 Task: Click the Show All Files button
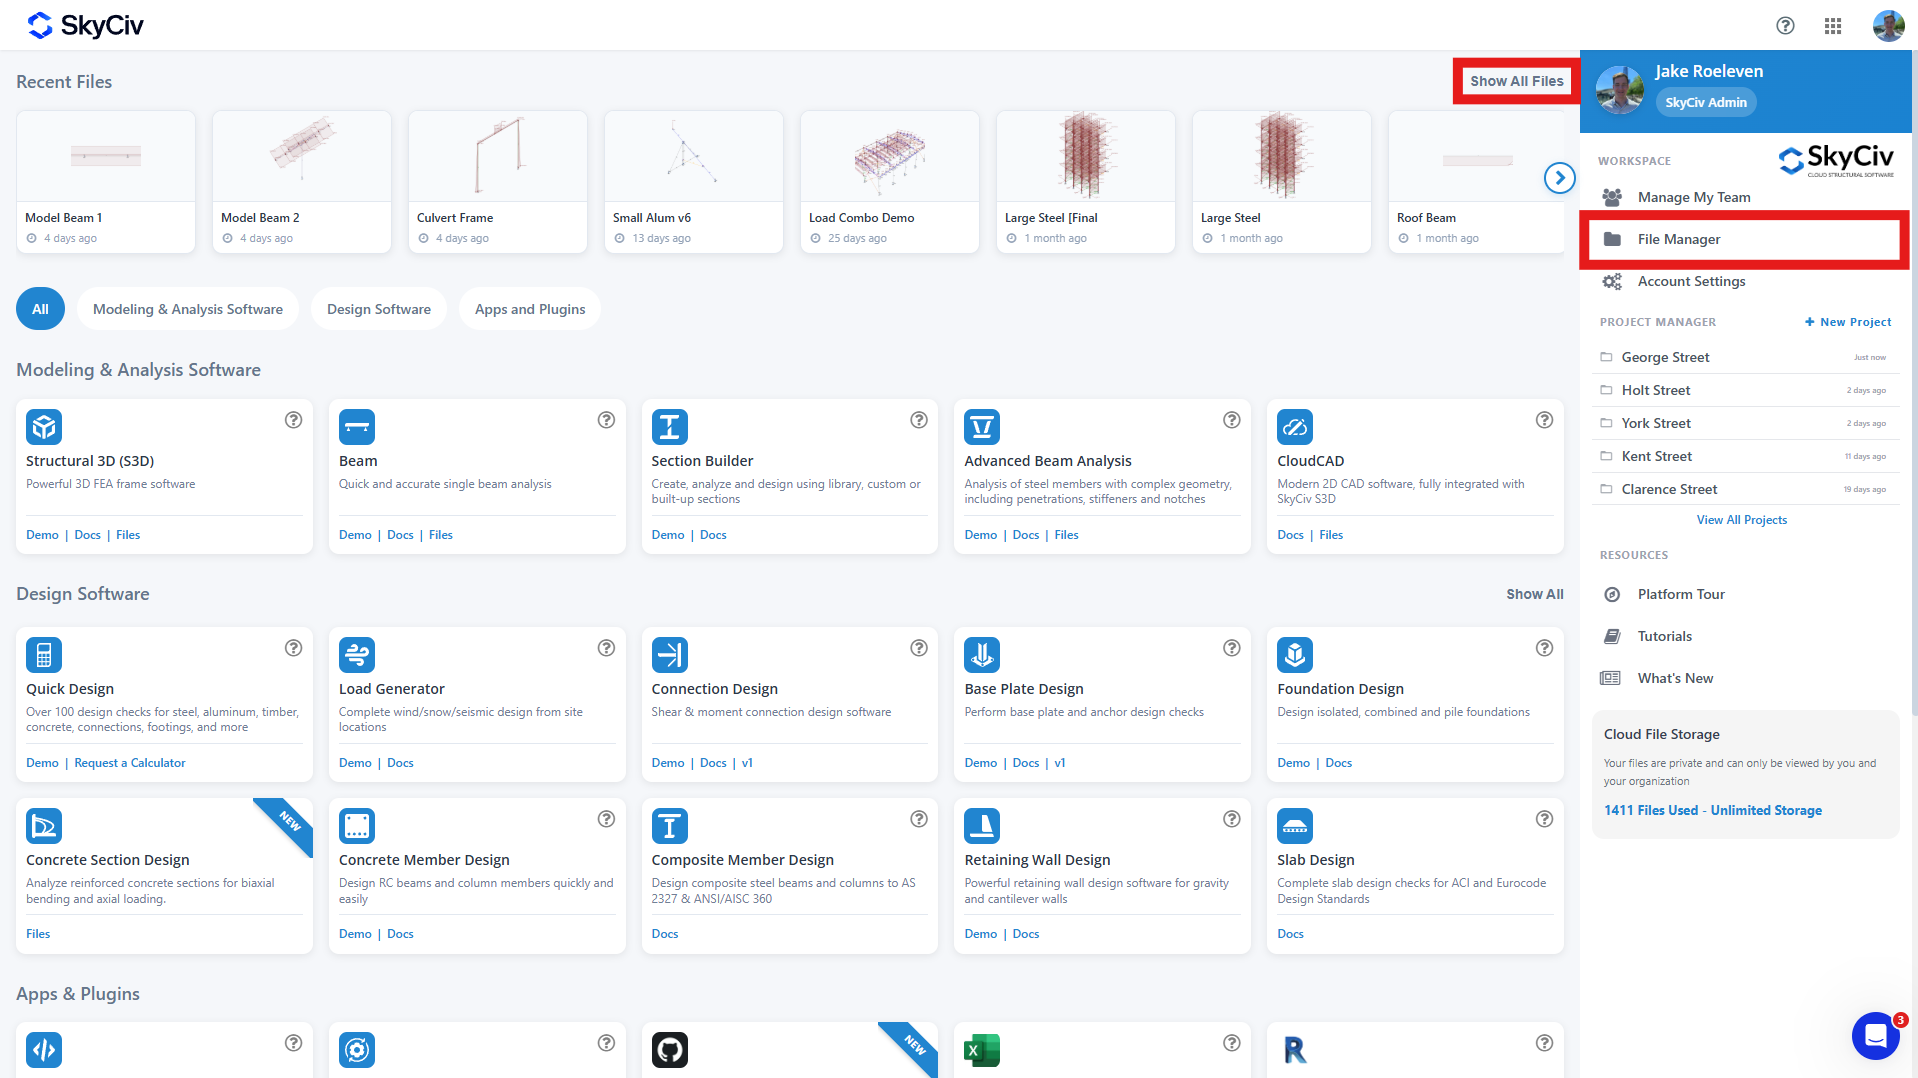coord(1516,81)
